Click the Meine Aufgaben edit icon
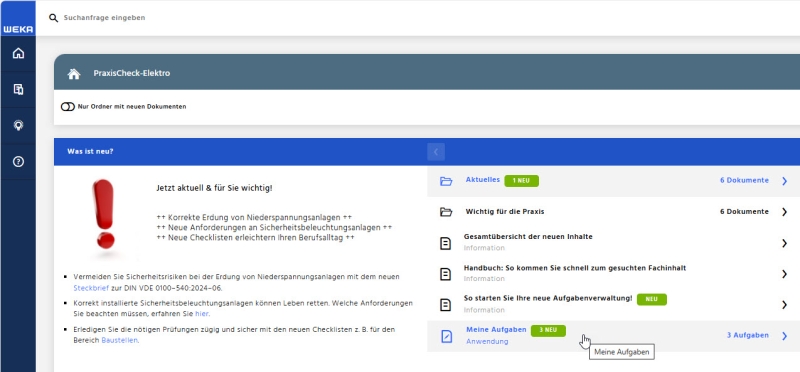The image size is (800, 372). tap(446, 336)
